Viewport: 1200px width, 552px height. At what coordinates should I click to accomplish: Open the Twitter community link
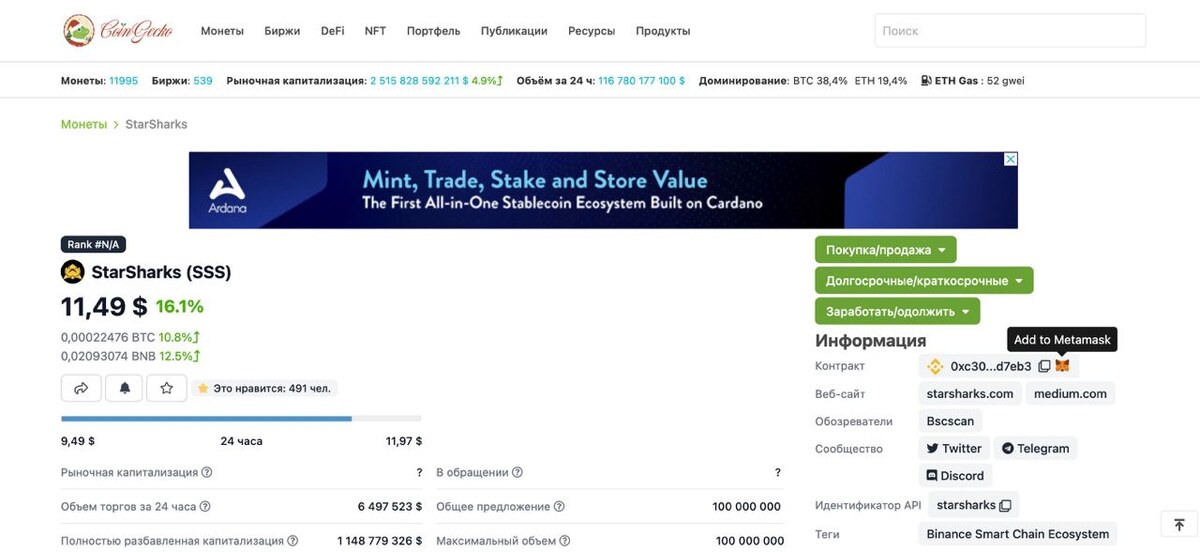954,449
